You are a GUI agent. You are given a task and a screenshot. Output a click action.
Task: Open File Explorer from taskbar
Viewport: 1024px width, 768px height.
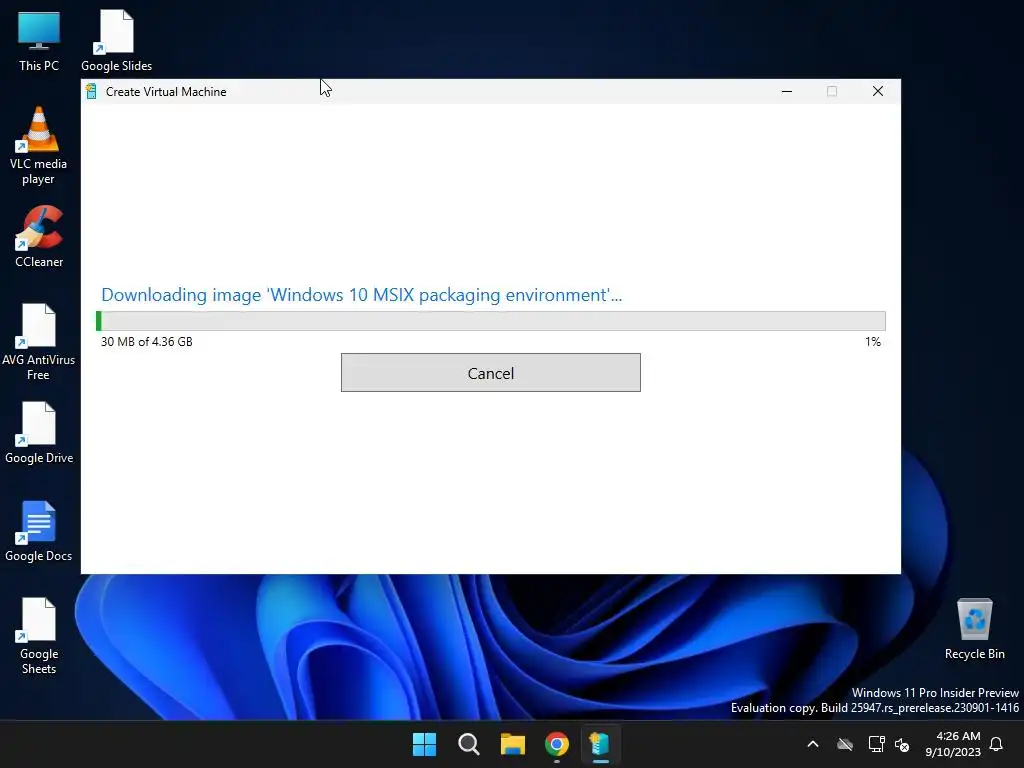[x=513, y=744]
